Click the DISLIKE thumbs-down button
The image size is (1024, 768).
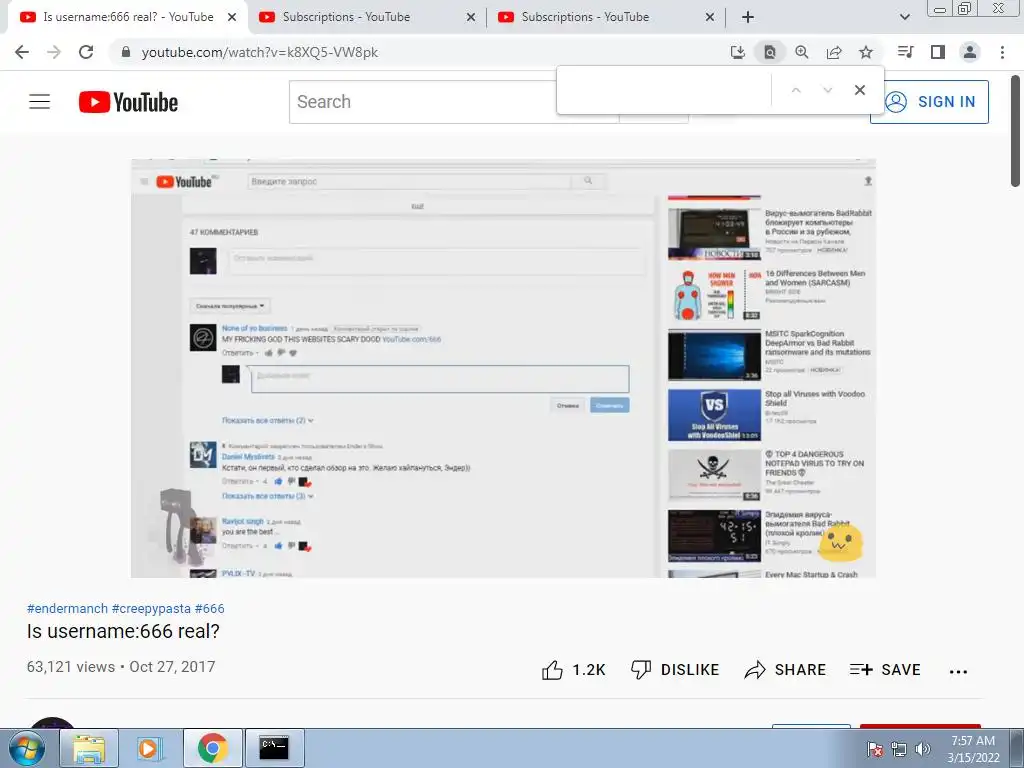pyautogui.click(x=675, y=670)
